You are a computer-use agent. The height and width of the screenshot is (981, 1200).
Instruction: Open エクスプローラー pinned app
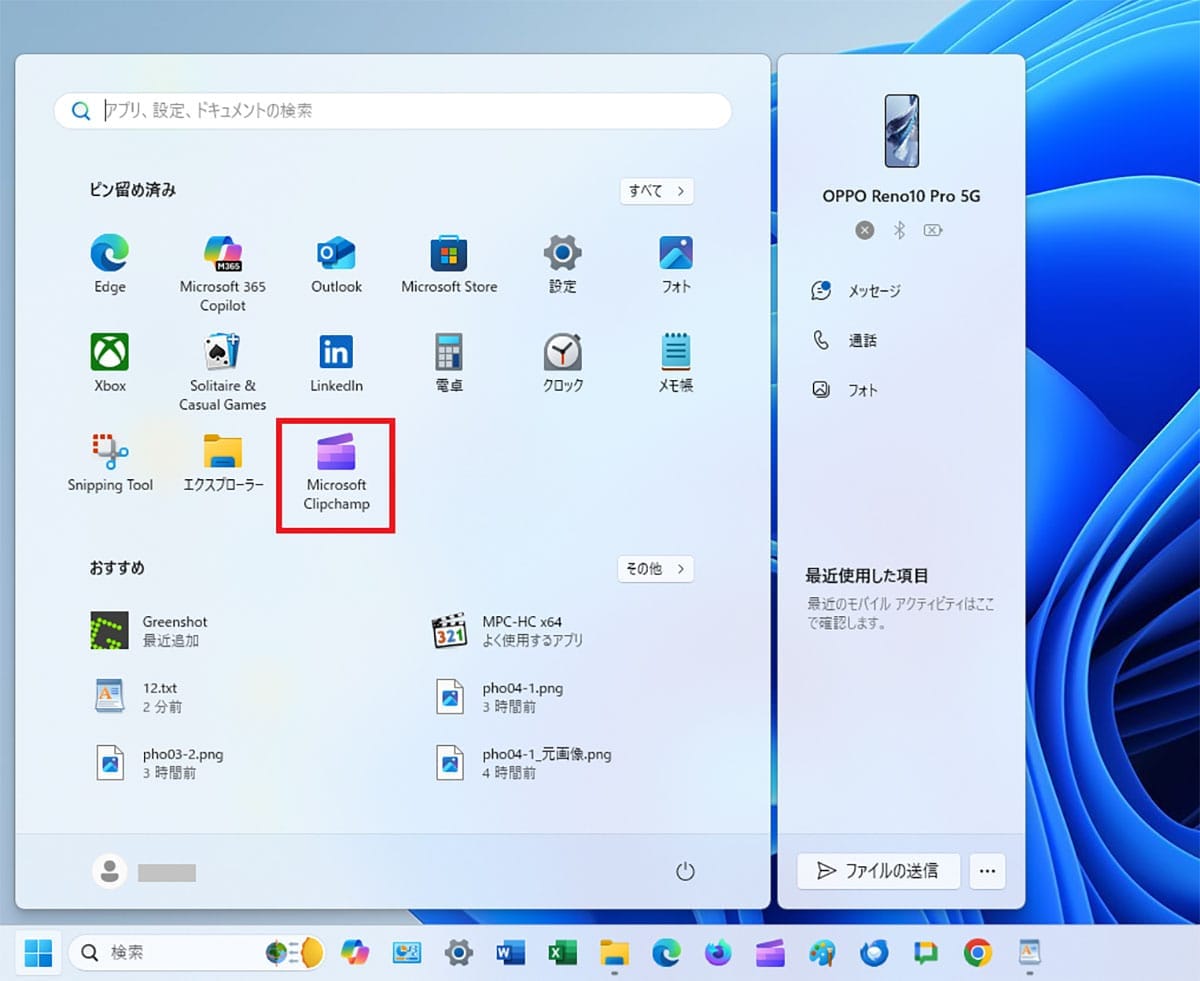pyautogui.click(x=223, y=464)
